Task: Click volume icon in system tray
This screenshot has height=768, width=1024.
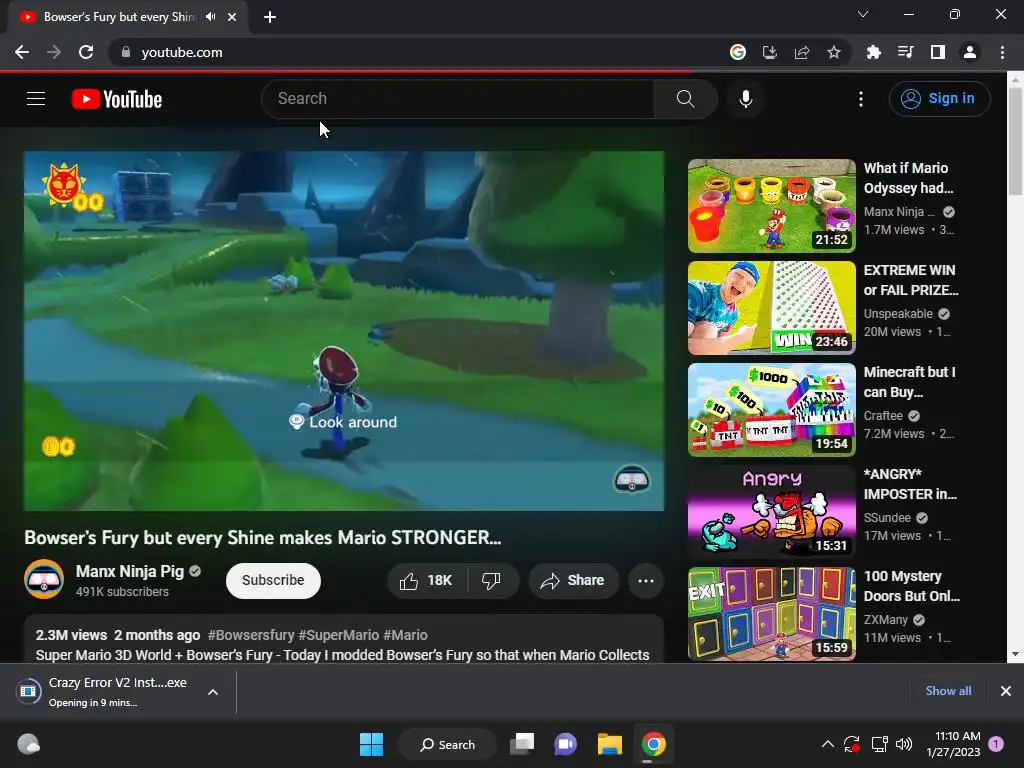Action: coord(904,744)
